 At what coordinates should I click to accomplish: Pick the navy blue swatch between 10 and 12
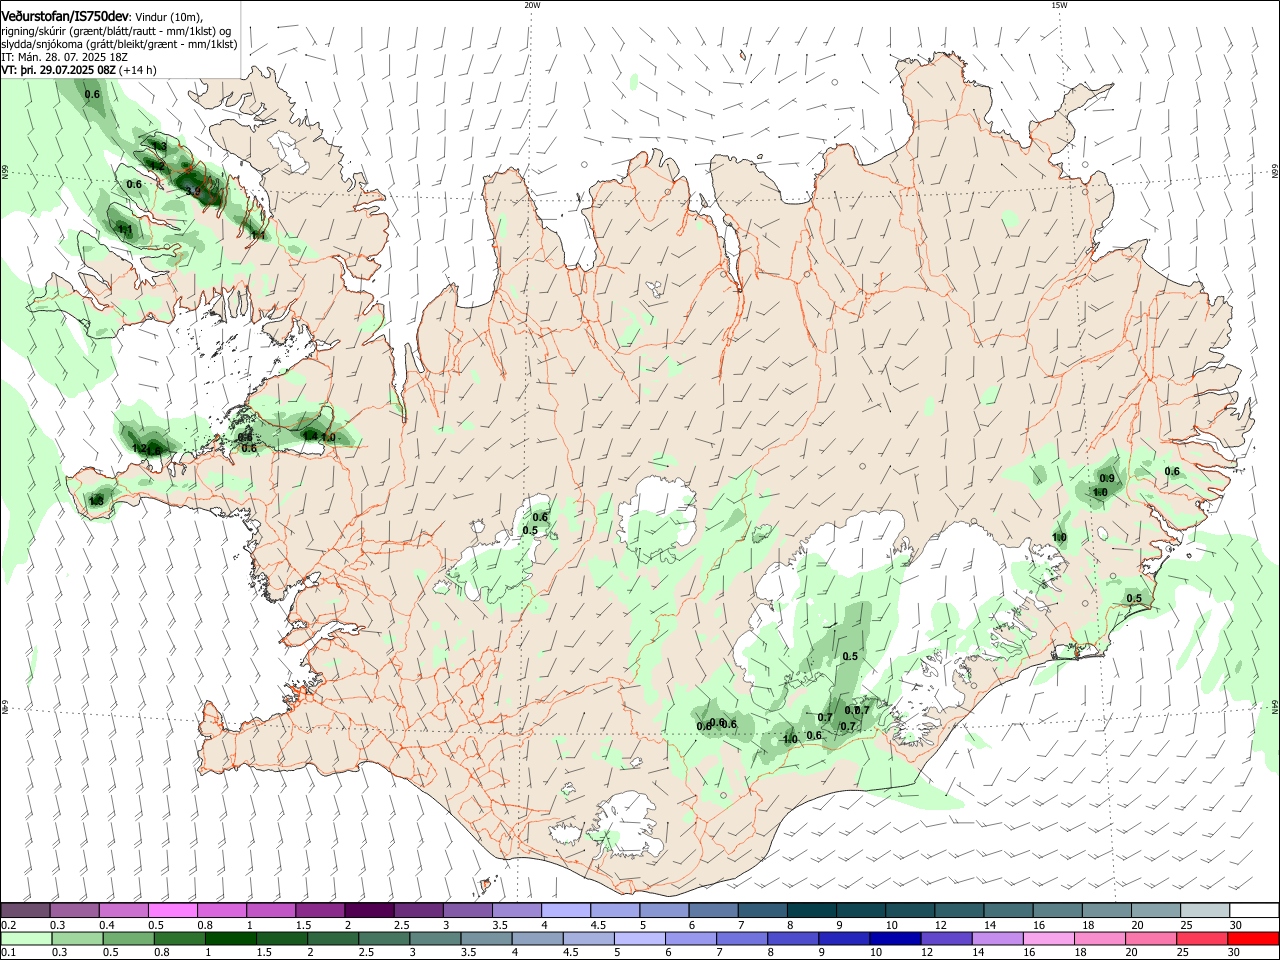coord(895,939)
